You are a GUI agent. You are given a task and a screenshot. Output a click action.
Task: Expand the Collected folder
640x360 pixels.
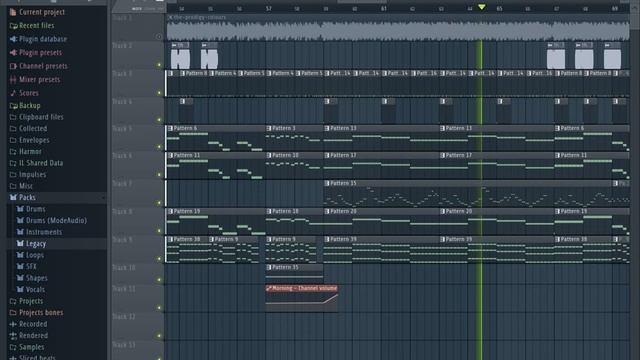coord(13,129)
